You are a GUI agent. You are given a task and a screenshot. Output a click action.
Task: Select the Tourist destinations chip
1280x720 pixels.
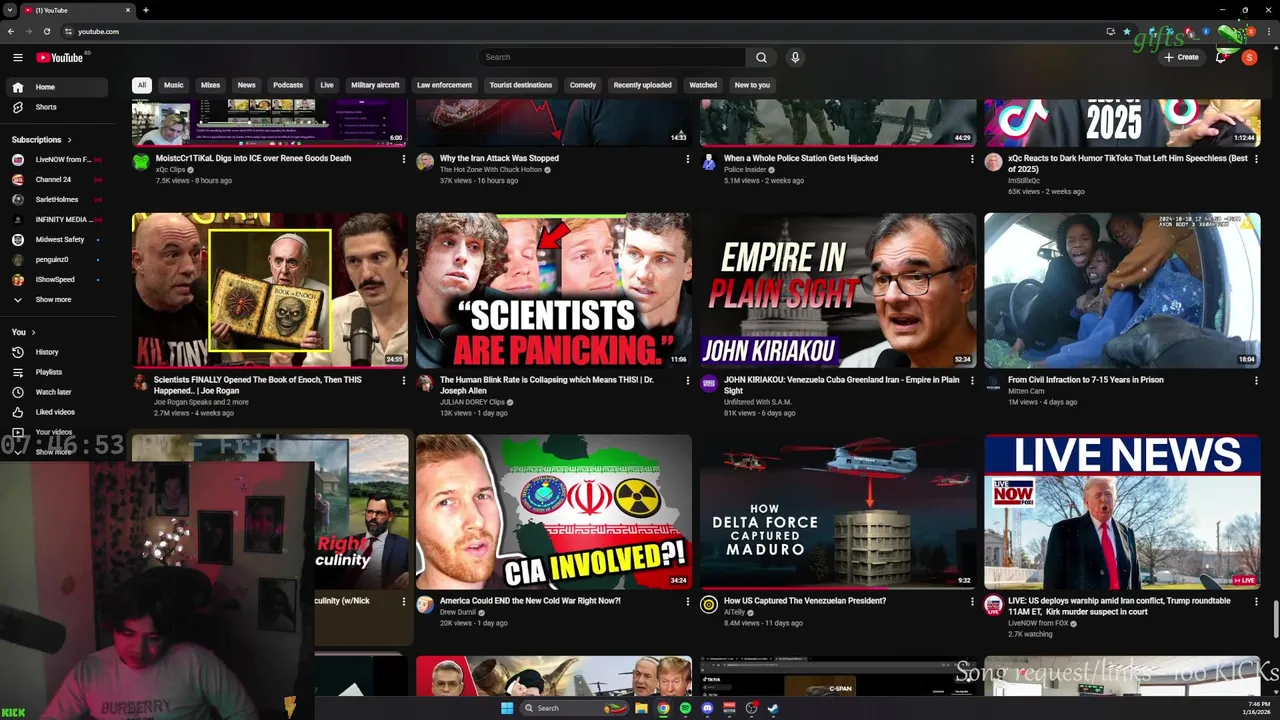[x=521, y=85]
